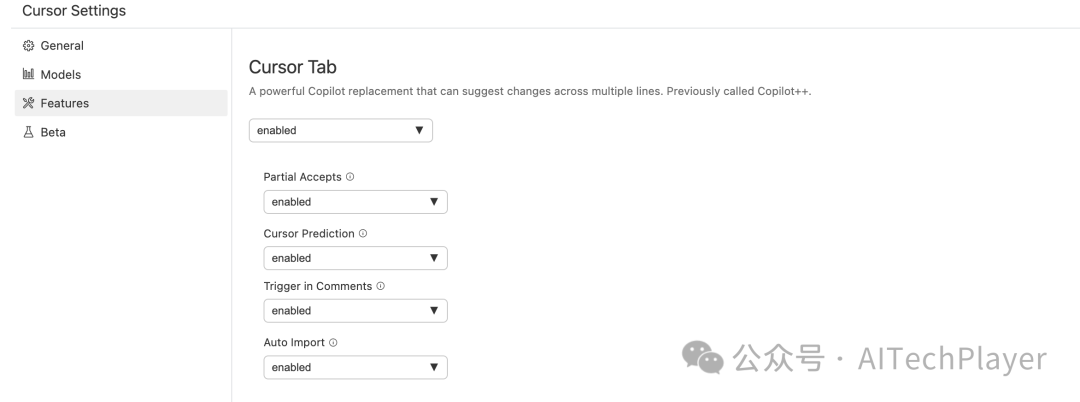The width and height of the screenshot is (1080, 402).
Task: Click the Cursor Settings page title
Action: [74, 11]
